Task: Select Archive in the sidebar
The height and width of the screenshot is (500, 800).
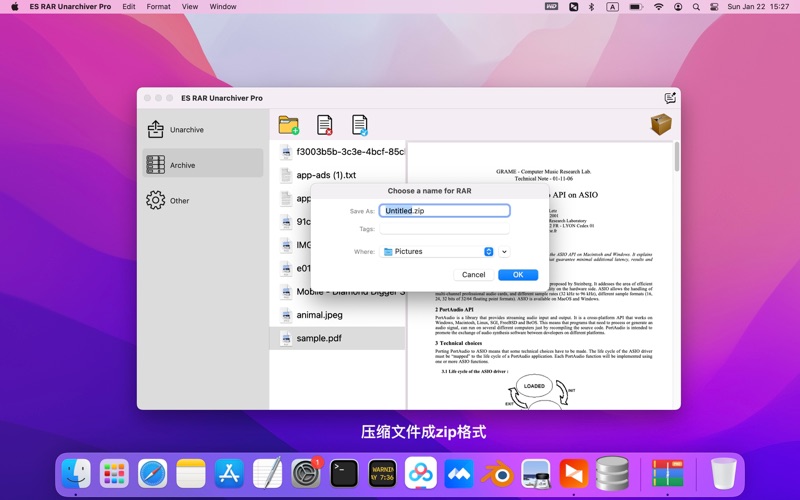Action: coord(203,165)
